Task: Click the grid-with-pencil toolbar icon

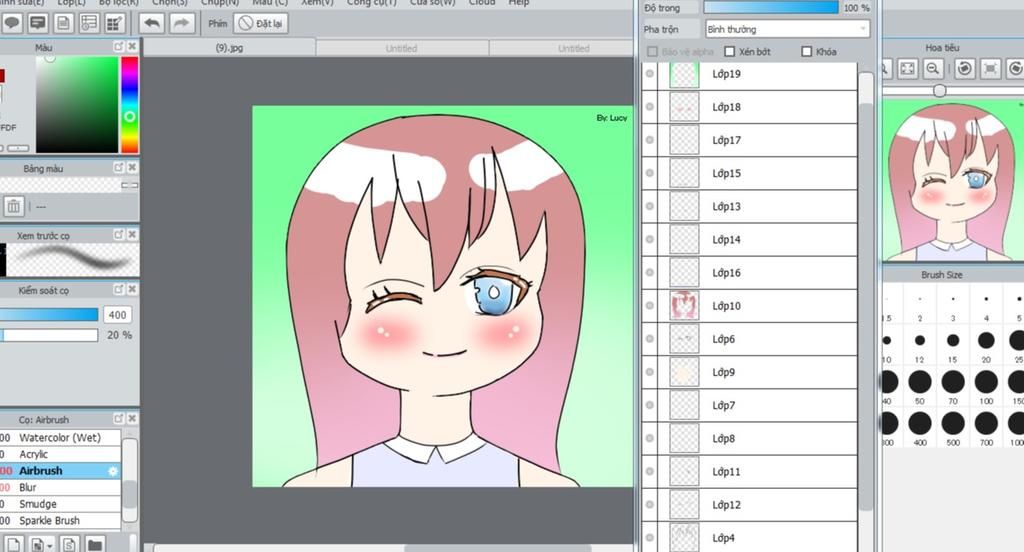Action: (x=114, y=24)
